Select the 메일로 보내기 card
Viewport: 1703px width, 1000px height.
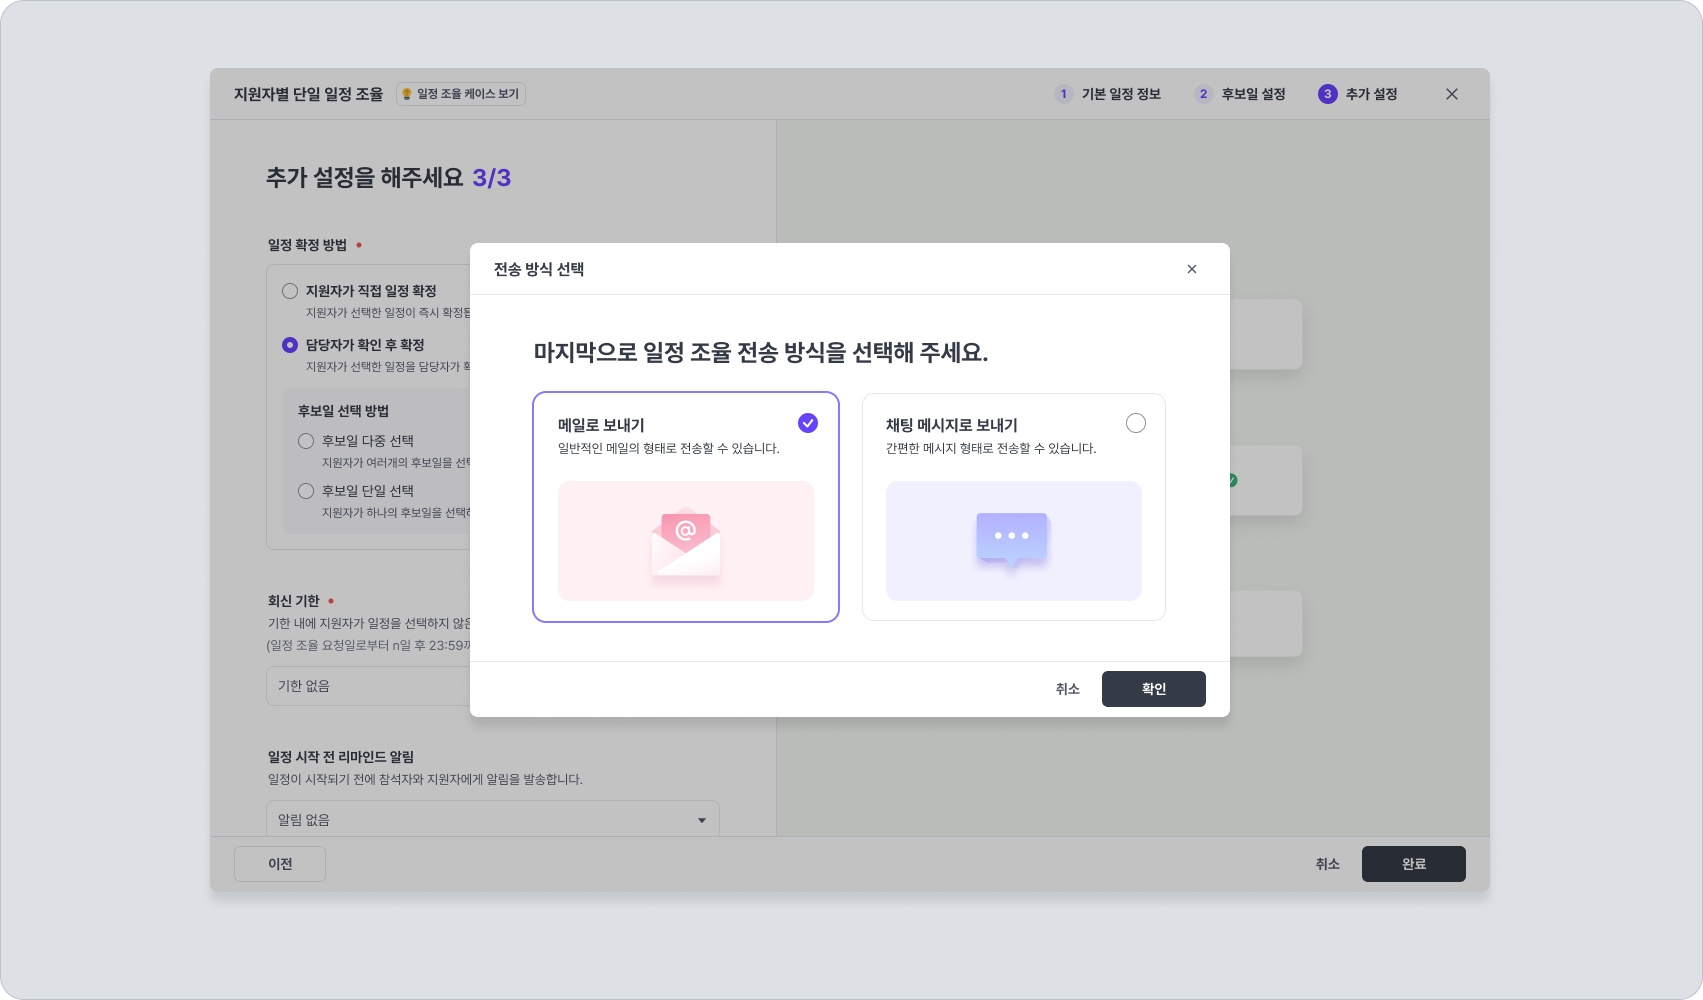pos(686,507)
